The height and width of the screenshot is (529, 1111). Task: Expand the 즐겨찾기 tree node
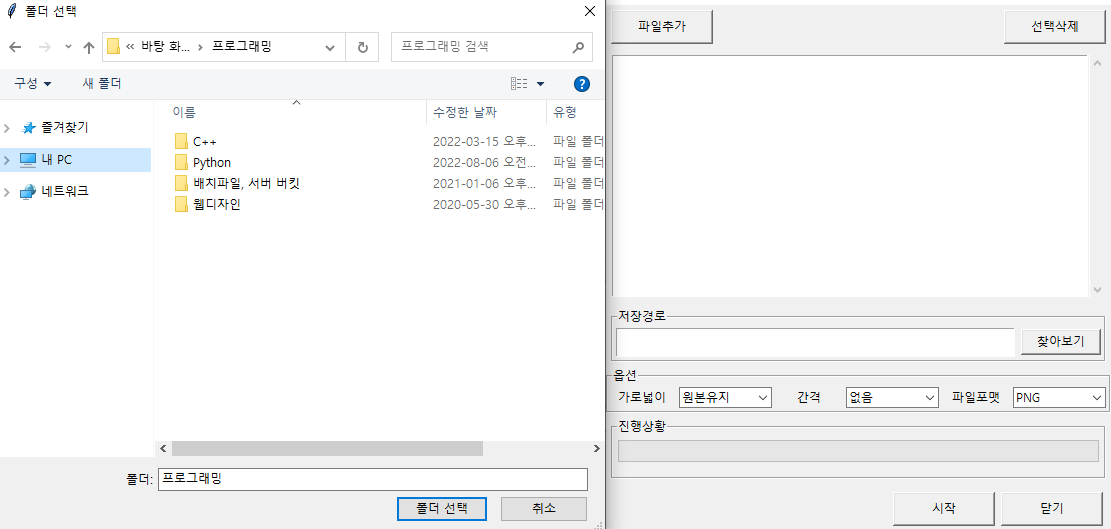(7, 129)
